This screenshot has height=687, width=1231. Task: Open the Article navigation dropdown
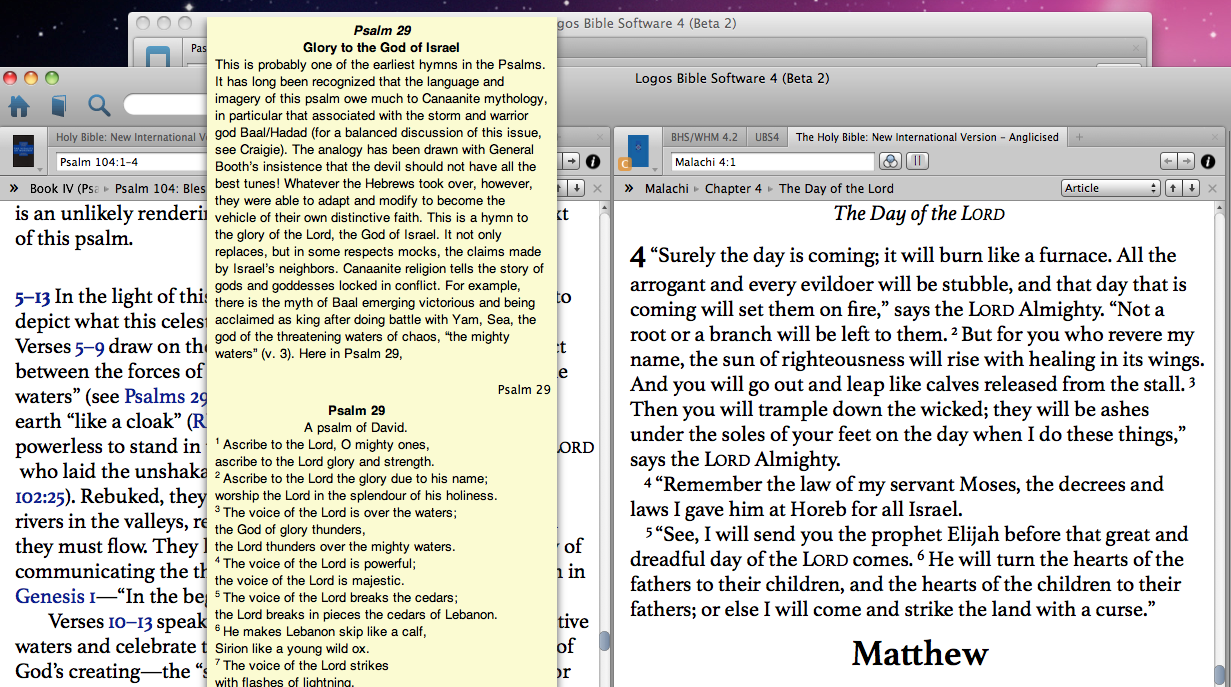[1110, 188]
